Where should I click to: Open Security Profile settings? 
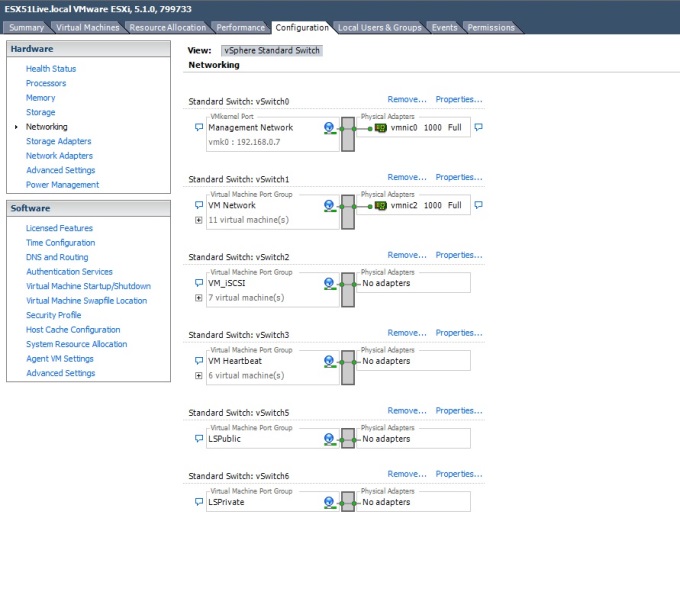click(53, 315)
